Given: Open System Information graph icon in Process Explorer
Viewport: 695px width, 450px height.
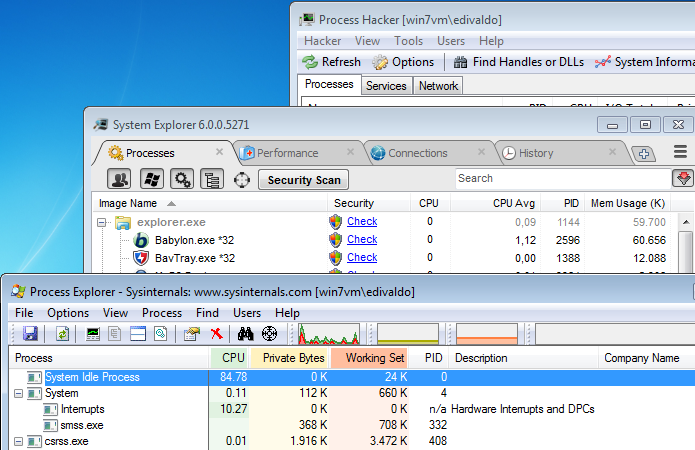Looking at the screenshot, I should (x=93, y=333).
